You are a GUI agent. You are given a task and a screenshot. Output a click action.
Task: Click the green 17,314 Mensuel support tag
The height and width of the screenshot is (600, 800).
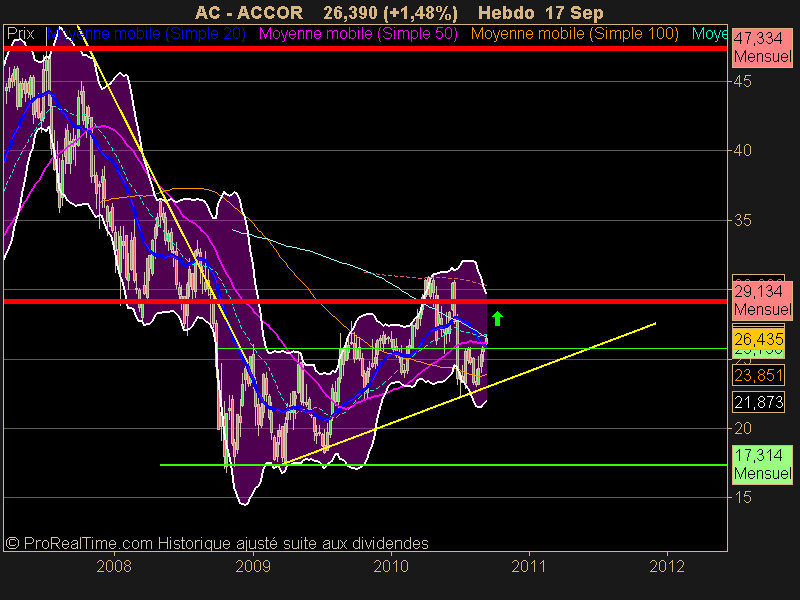(x=762, y=464)
